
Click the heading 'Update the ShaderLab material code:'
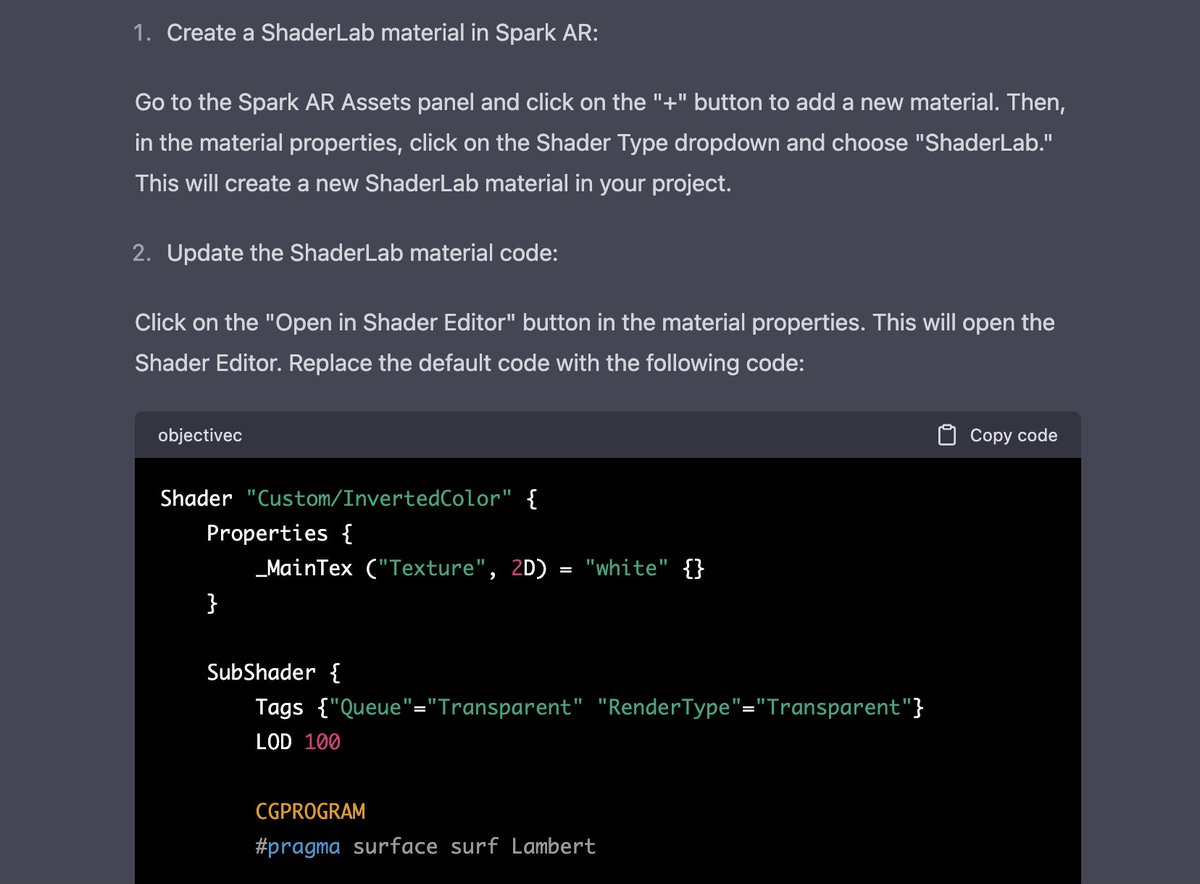coord(362,253)
